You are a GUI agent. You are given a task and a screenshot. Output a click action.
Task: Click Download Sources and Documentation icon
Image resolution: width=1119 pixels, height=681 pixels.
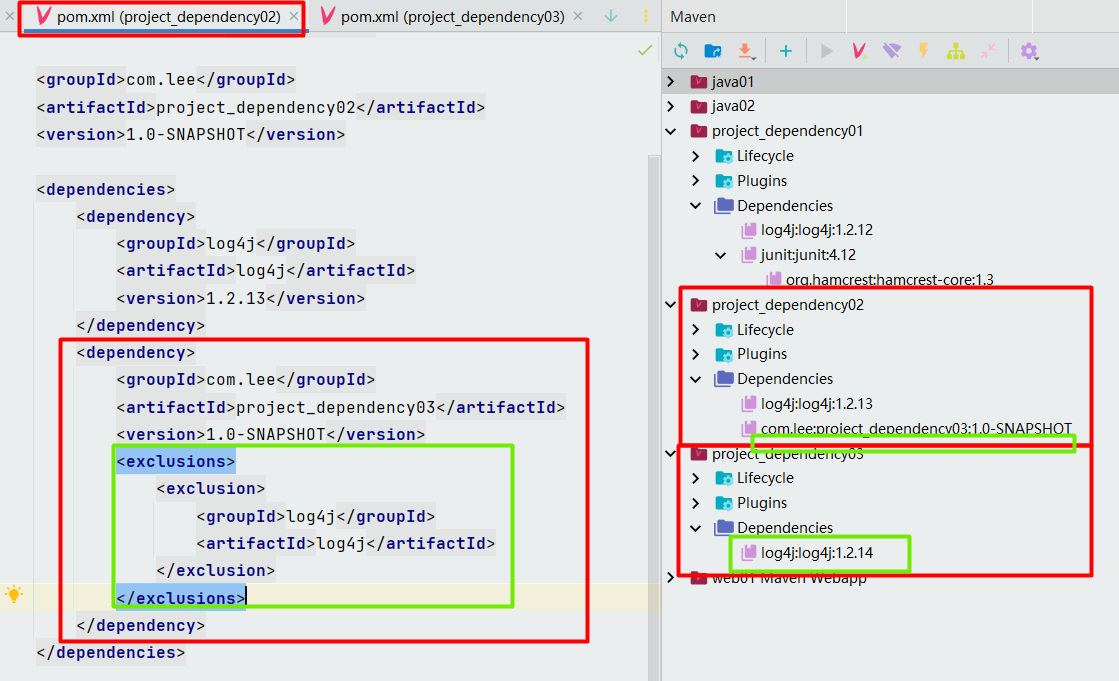click(x=745, y=51)
